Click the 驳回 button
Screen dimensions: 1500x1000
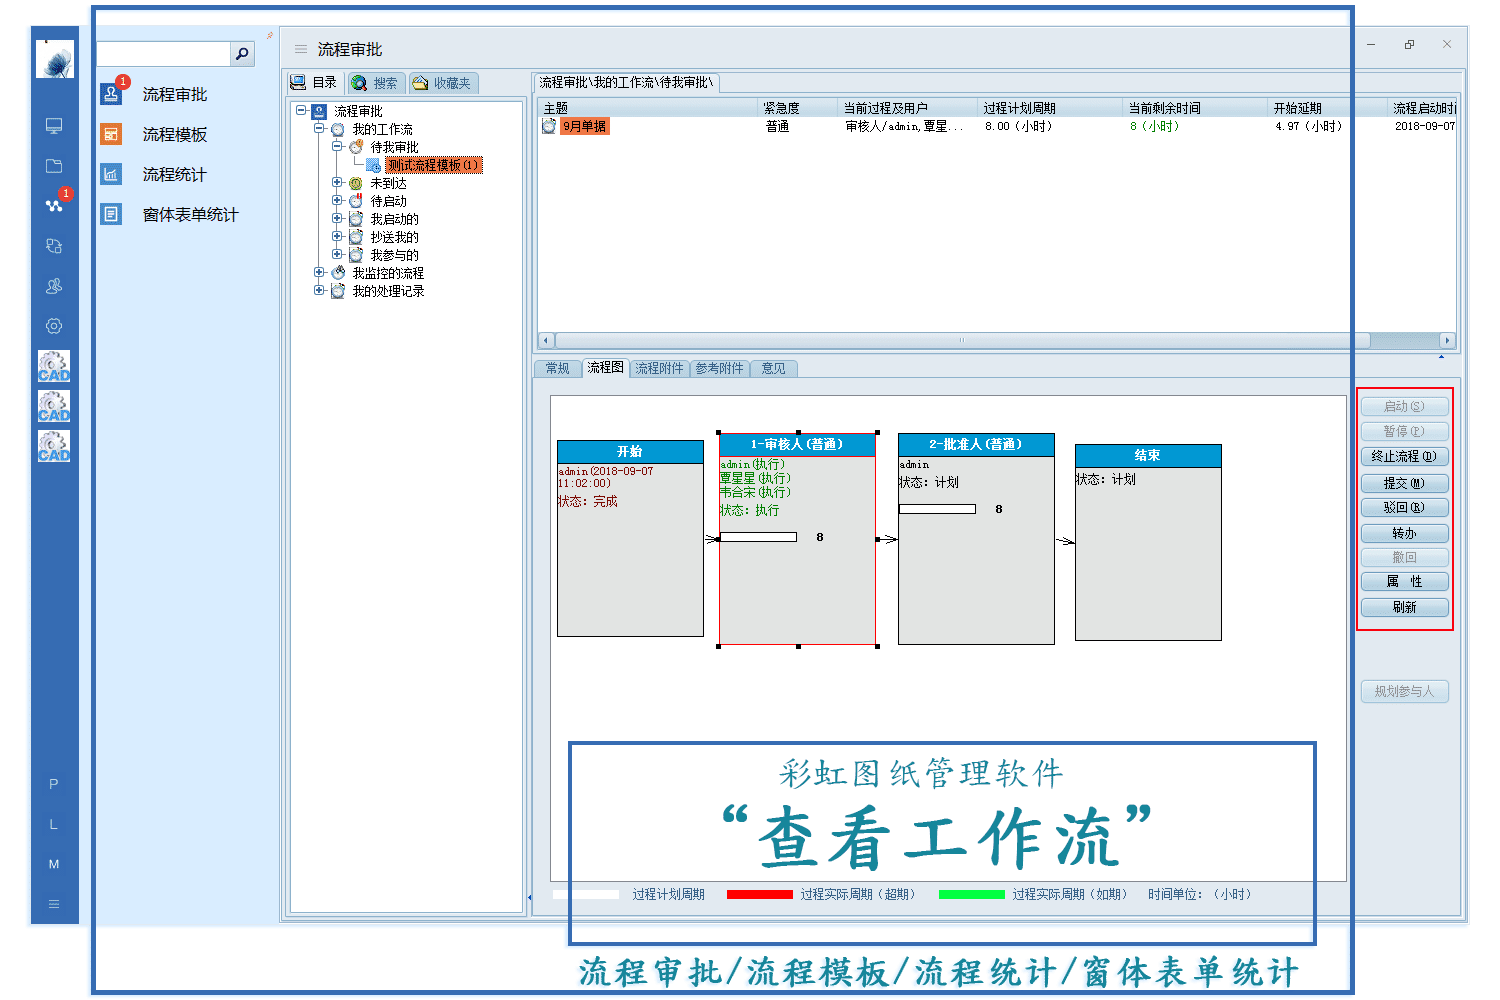[1404, 508]
